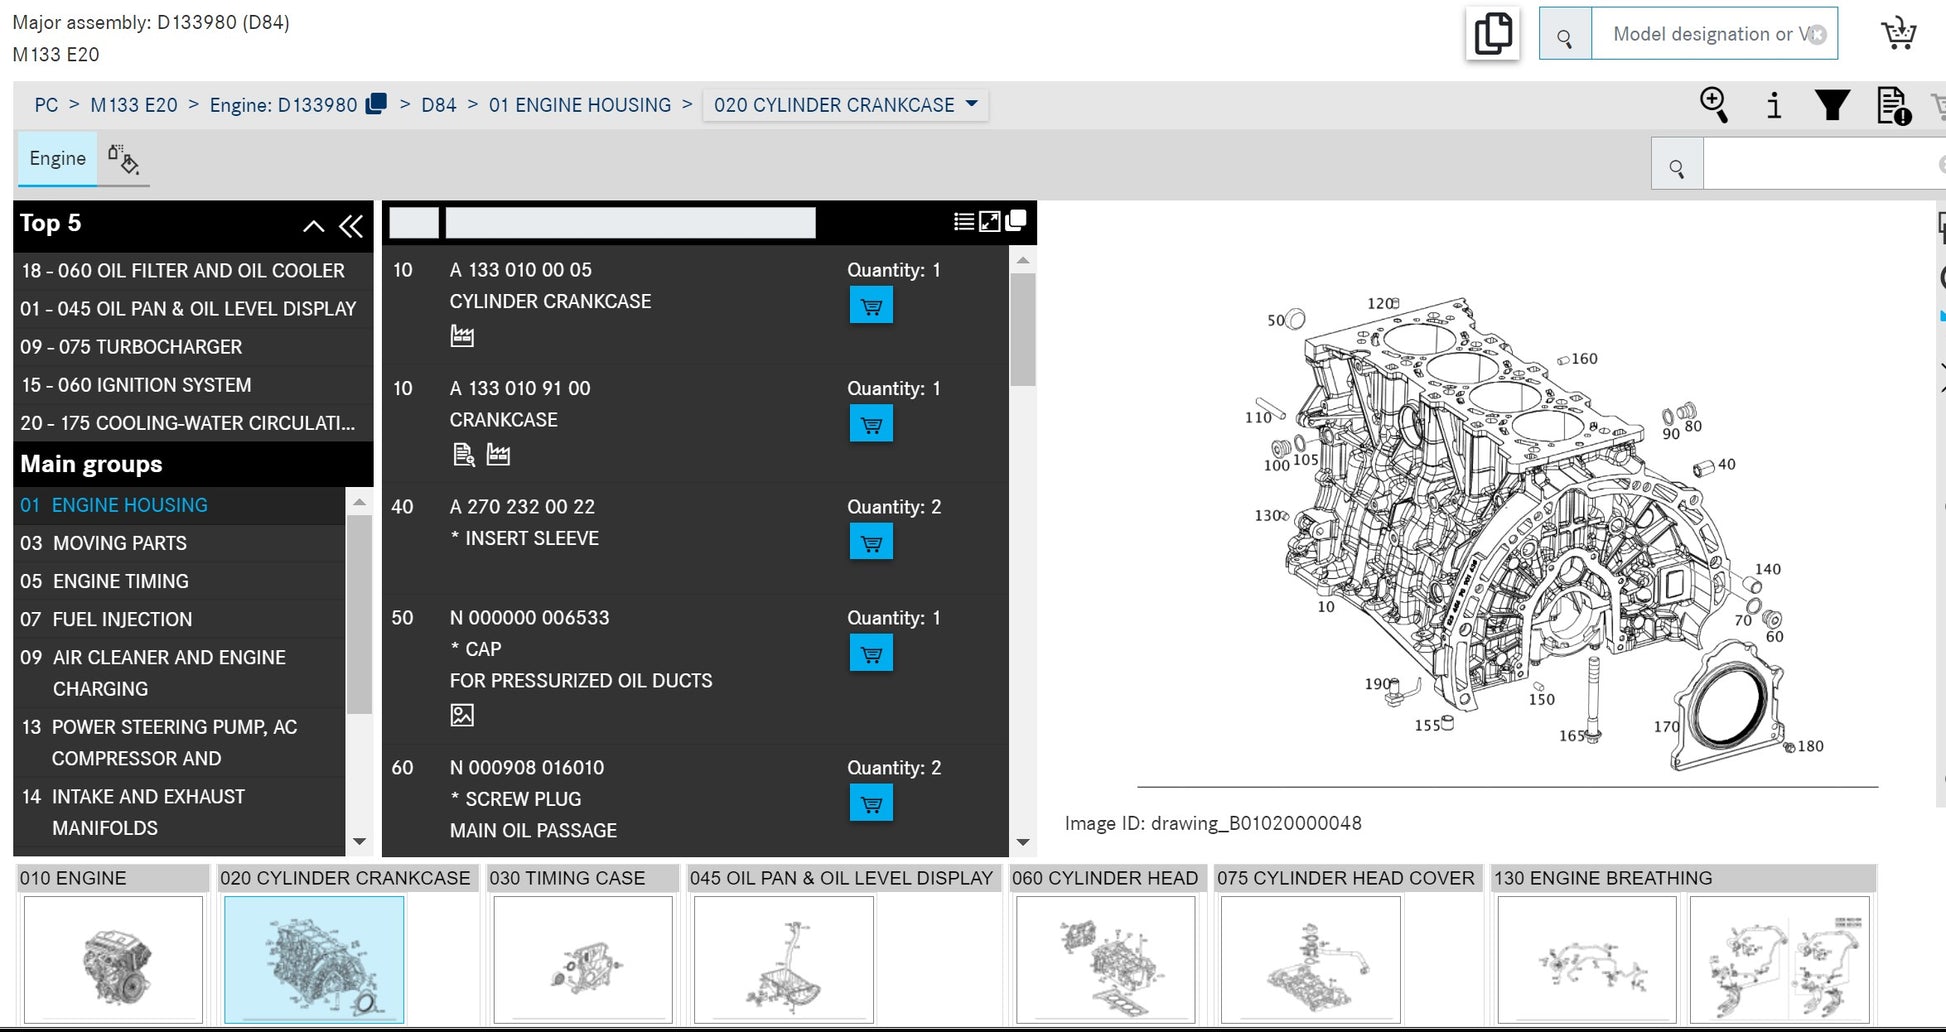Viewport: 1946px width, 1032px height.
Task: Select the 07 FUEL INJECTION main group
Action: pos(121,619)
